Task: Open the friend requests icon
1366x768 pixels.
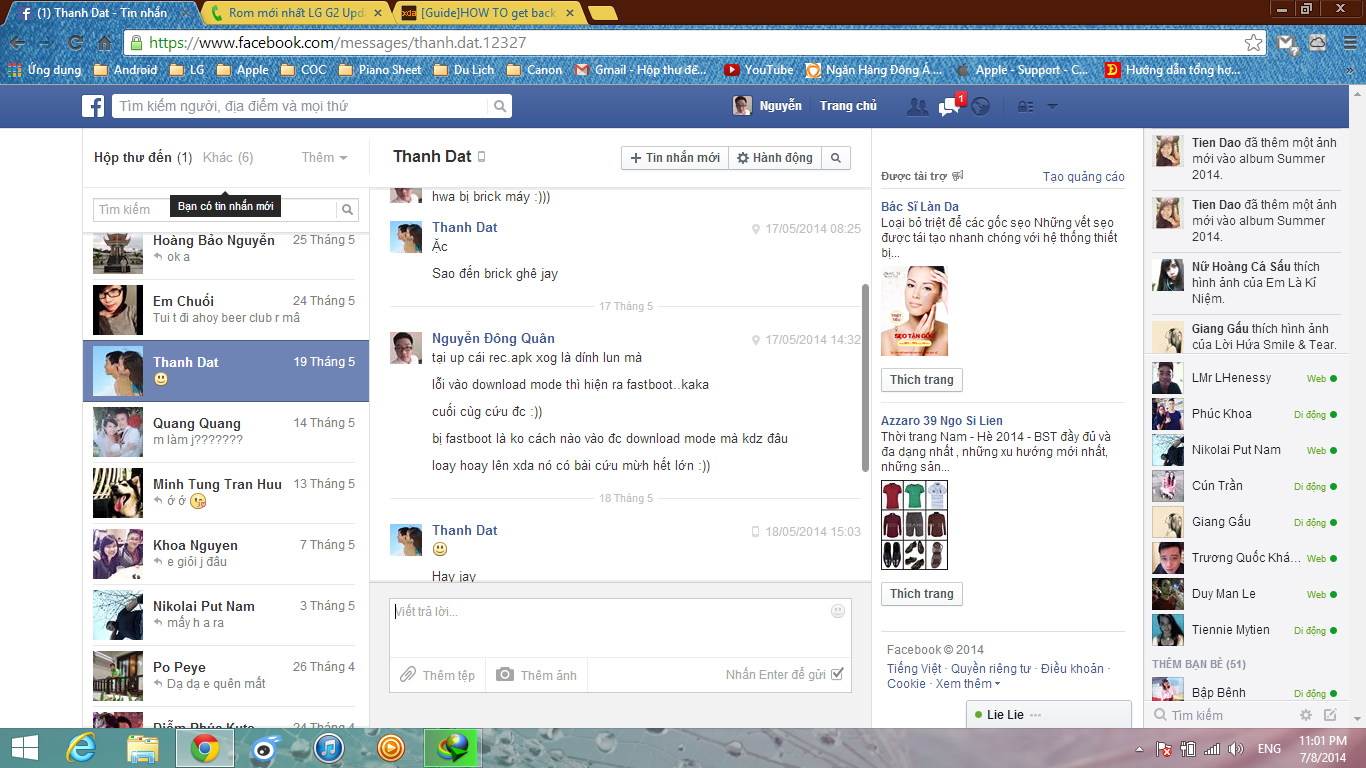Action: click(917, 107)
